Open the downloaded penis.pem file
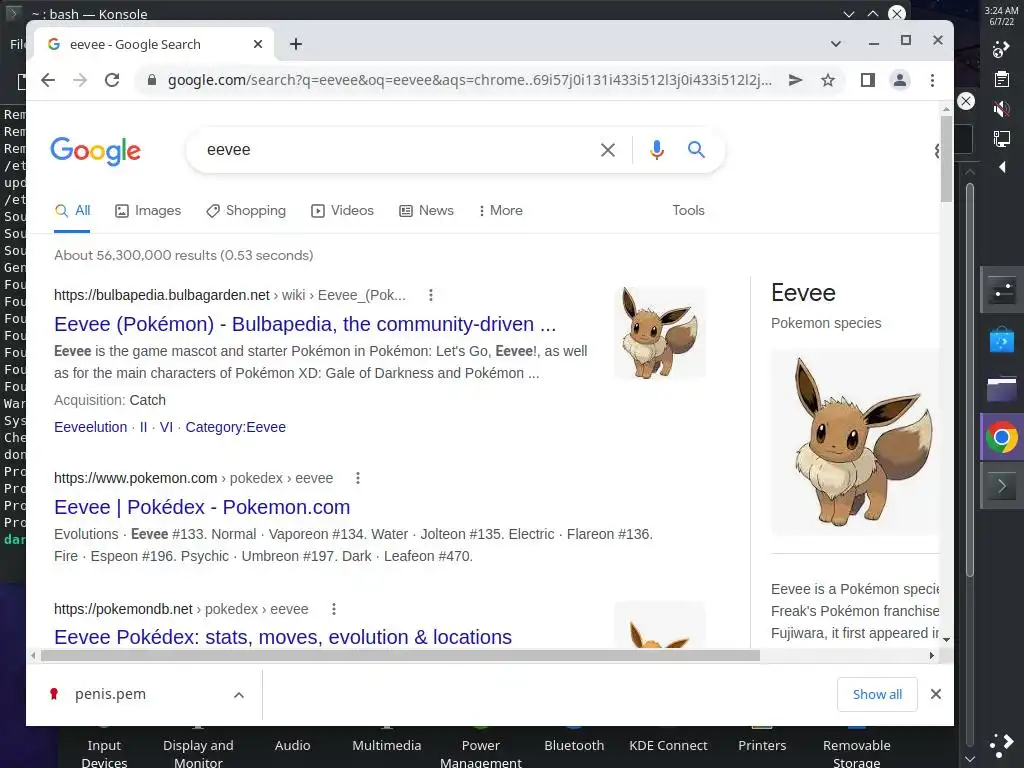 pyautogui.click(x=110, y=694)
